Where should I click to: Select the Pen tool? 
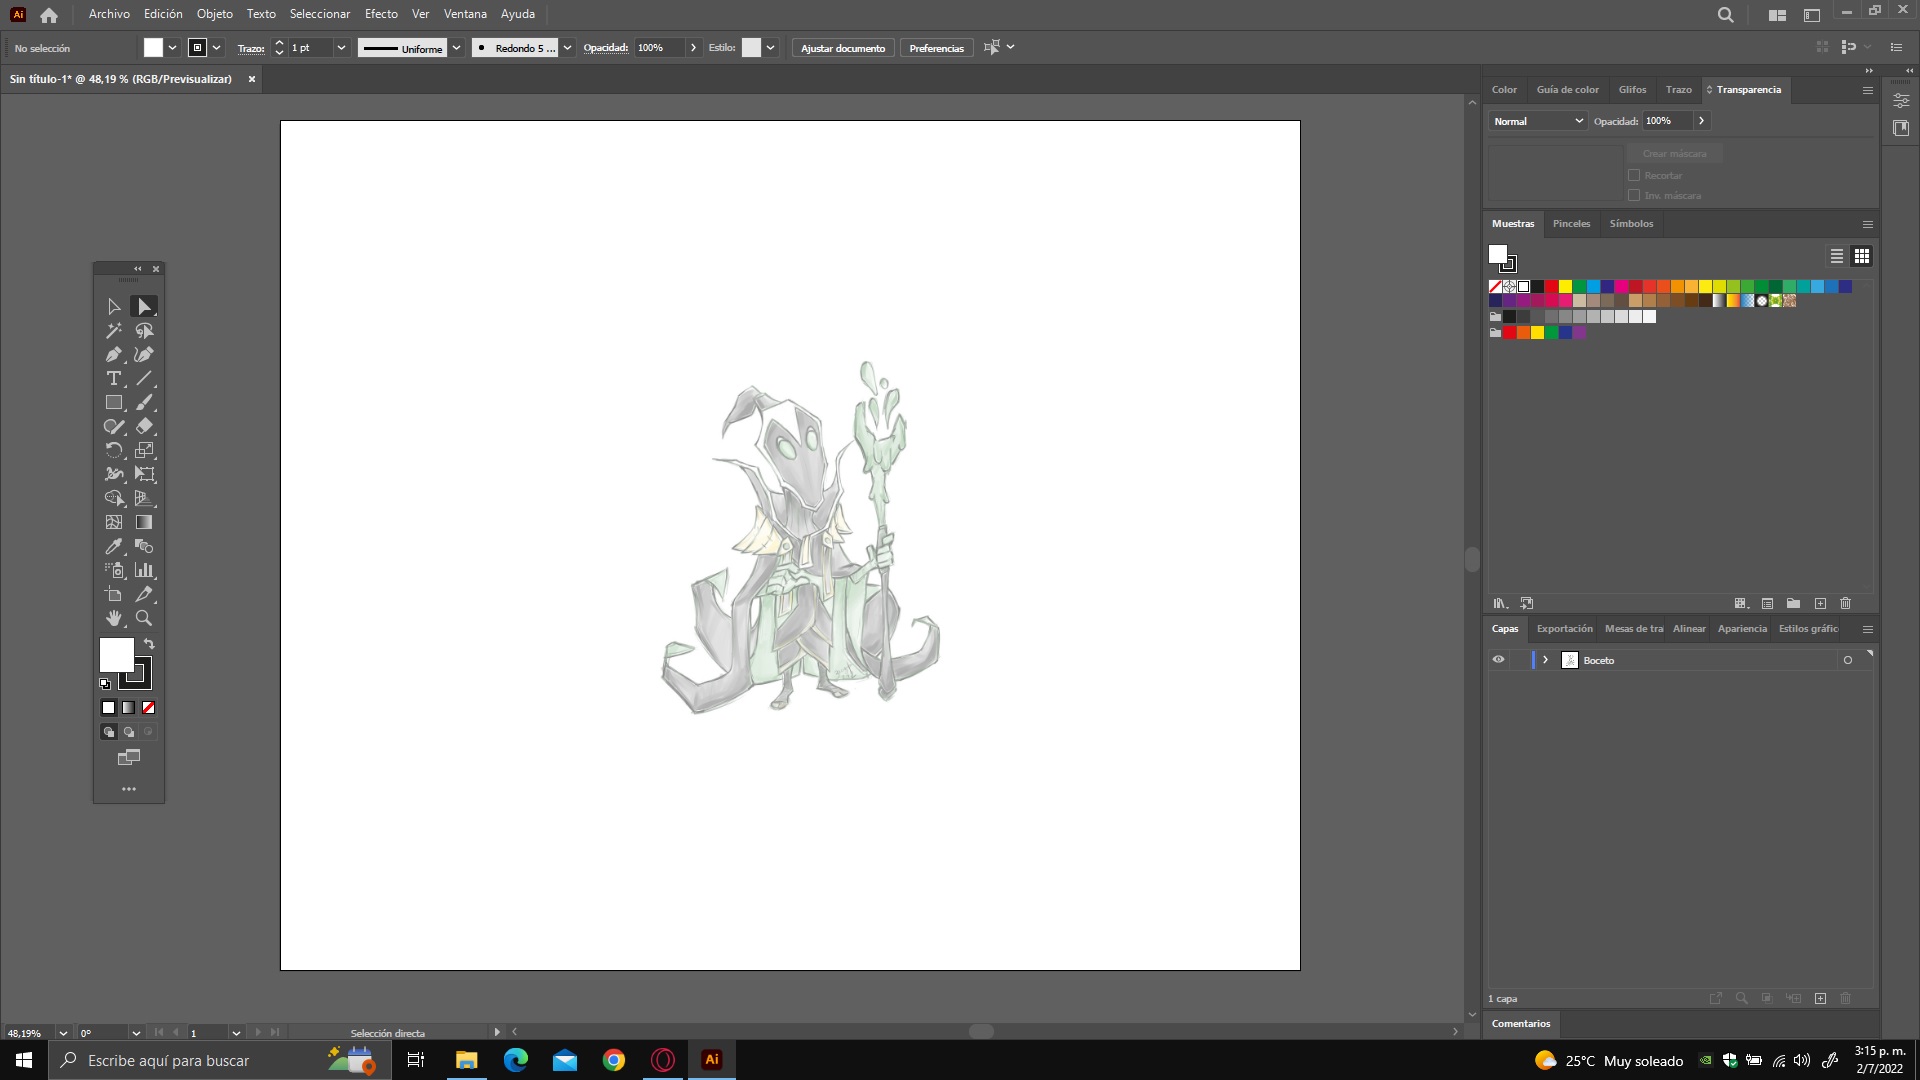click(114, 354)
